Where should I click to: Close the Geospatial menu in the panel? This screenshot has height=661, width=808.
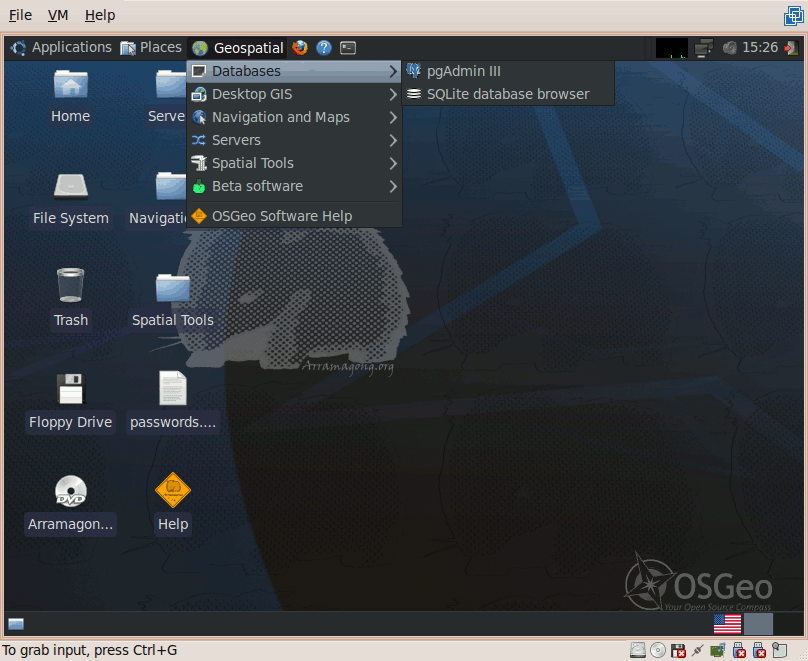pyautogui.click(x=237, y=48)
